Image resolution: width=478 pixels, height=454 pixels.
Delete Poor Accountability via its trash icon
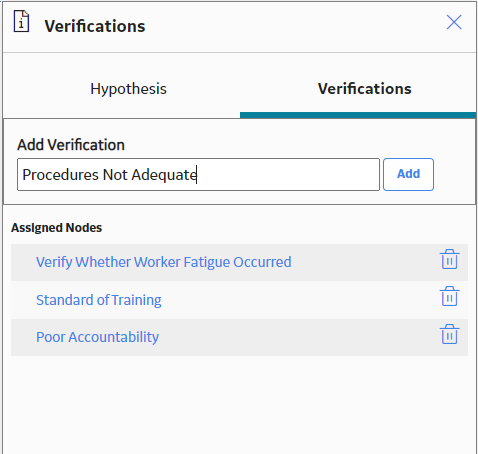(450, 334)
